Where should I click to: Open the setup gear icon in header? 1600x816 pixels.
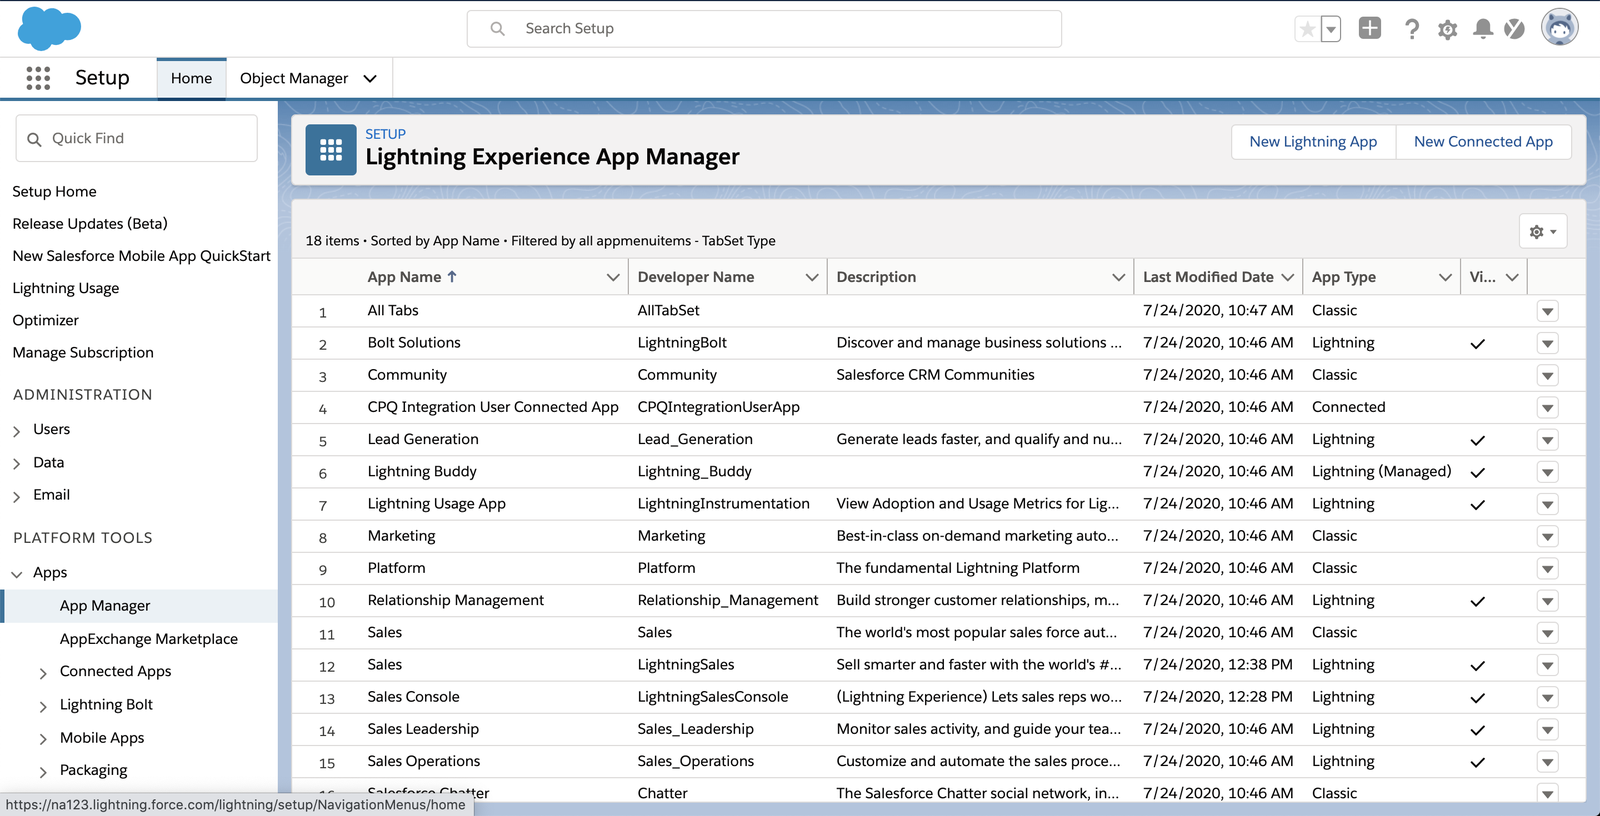coord(1447,29)
